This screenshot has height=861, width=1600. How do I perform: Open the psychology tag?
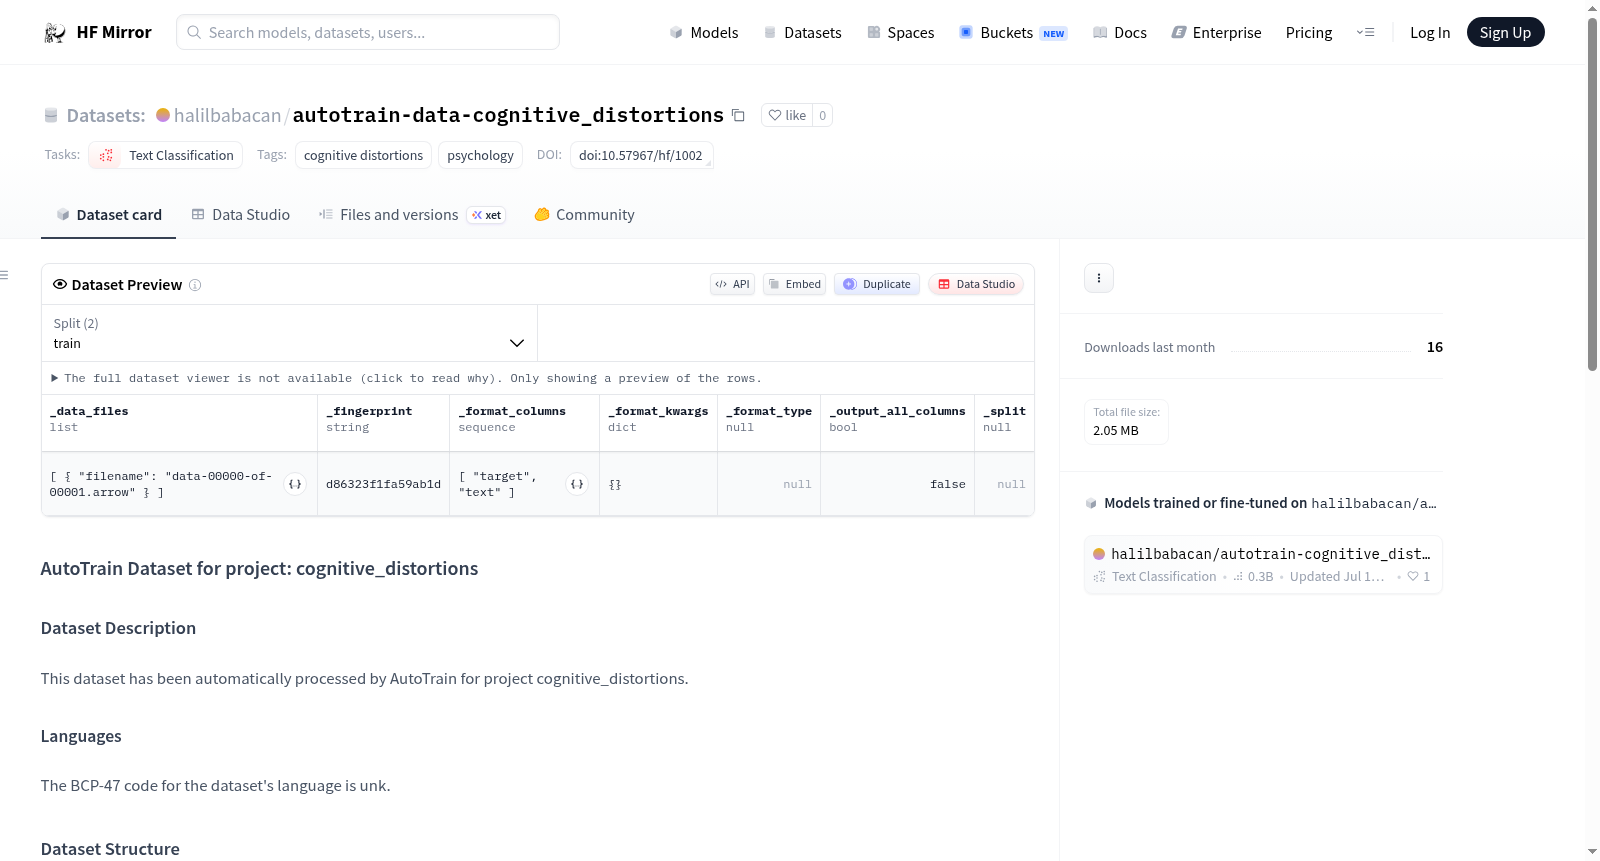tap(480, 155)
